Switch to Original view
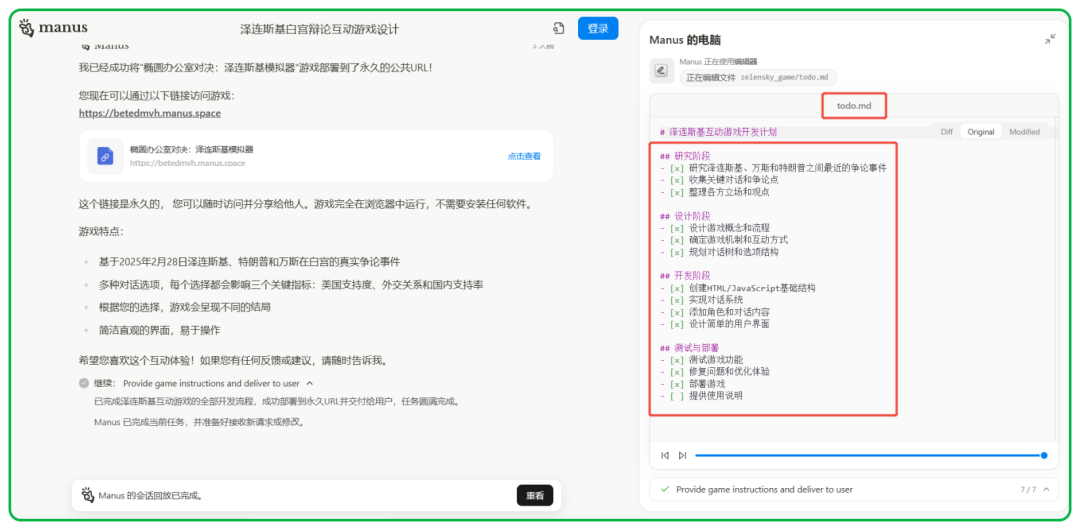The height and width of the screenshot is (530, 1080). 981,132
